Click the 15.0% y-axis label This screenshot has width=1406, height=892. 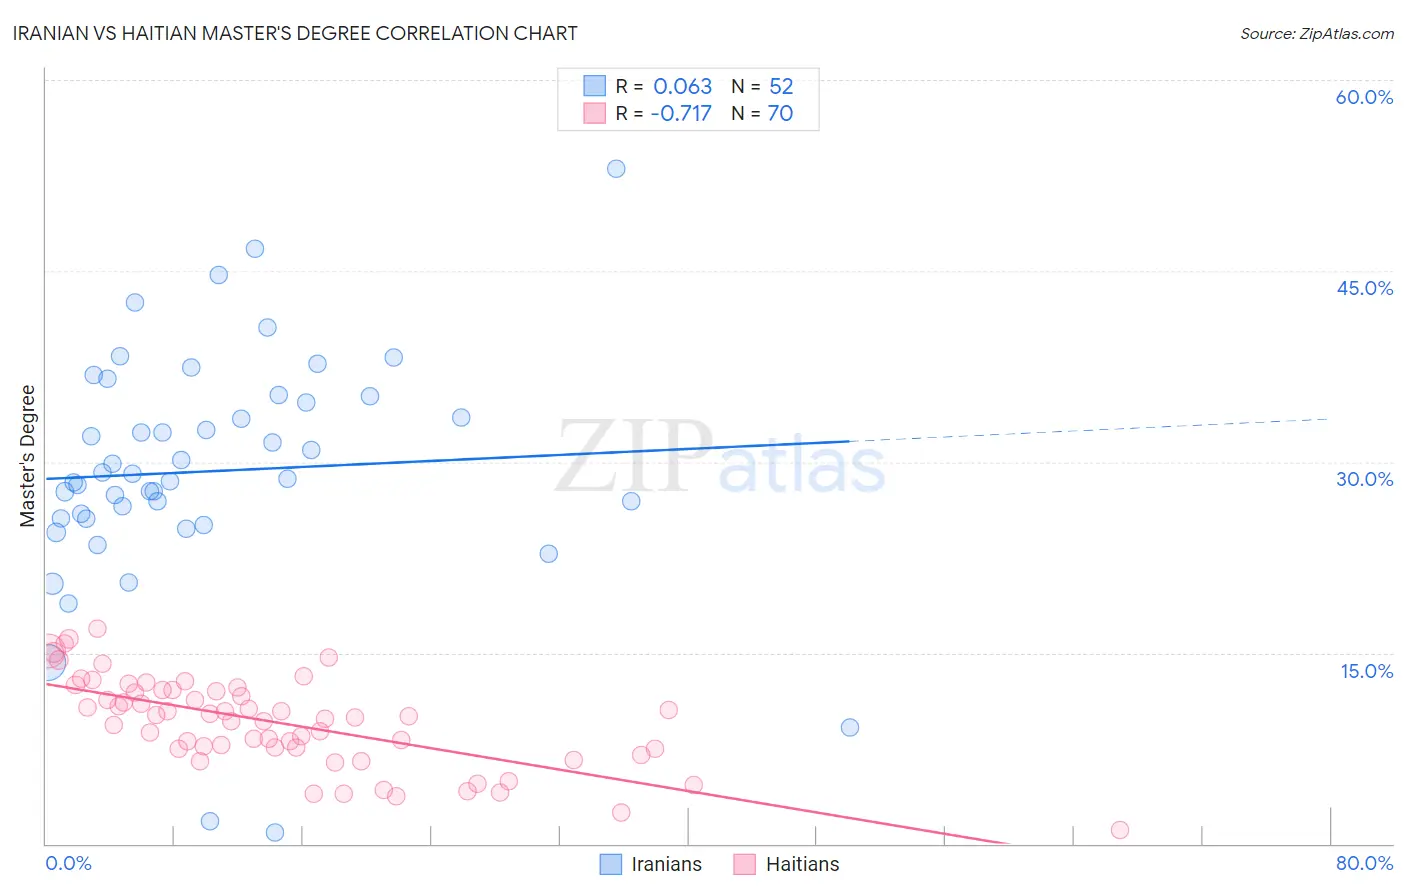pos(1366,671)
